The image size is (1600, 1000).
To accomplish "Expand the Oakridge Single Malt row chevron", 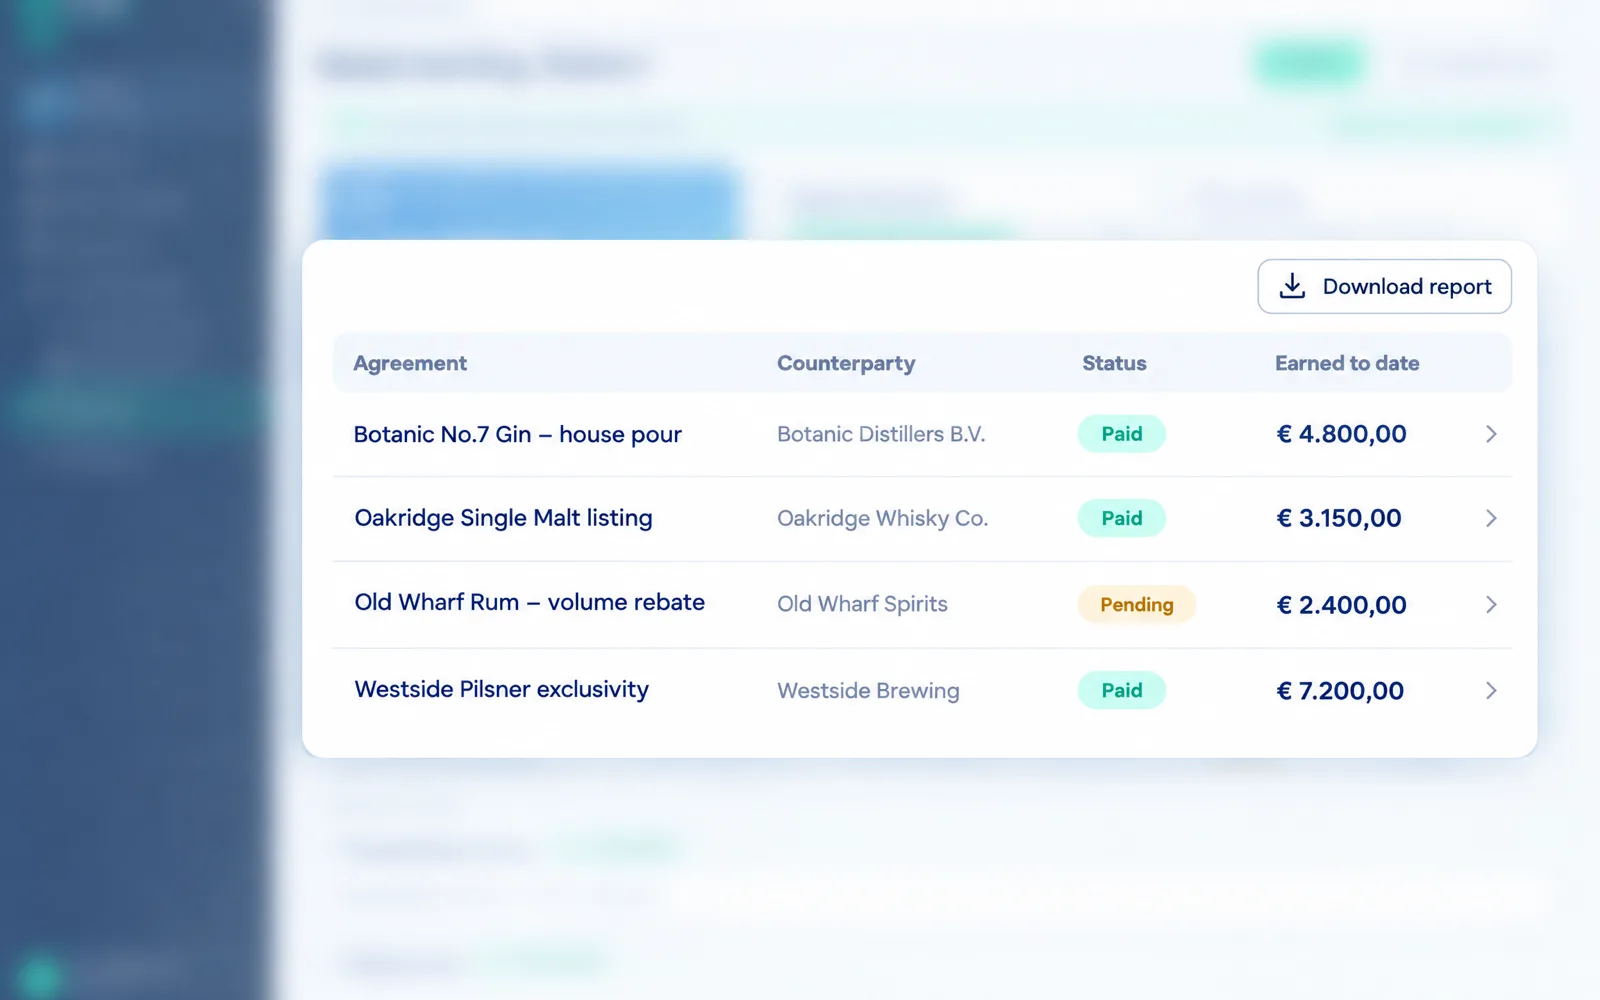I will coord(1491,518).
